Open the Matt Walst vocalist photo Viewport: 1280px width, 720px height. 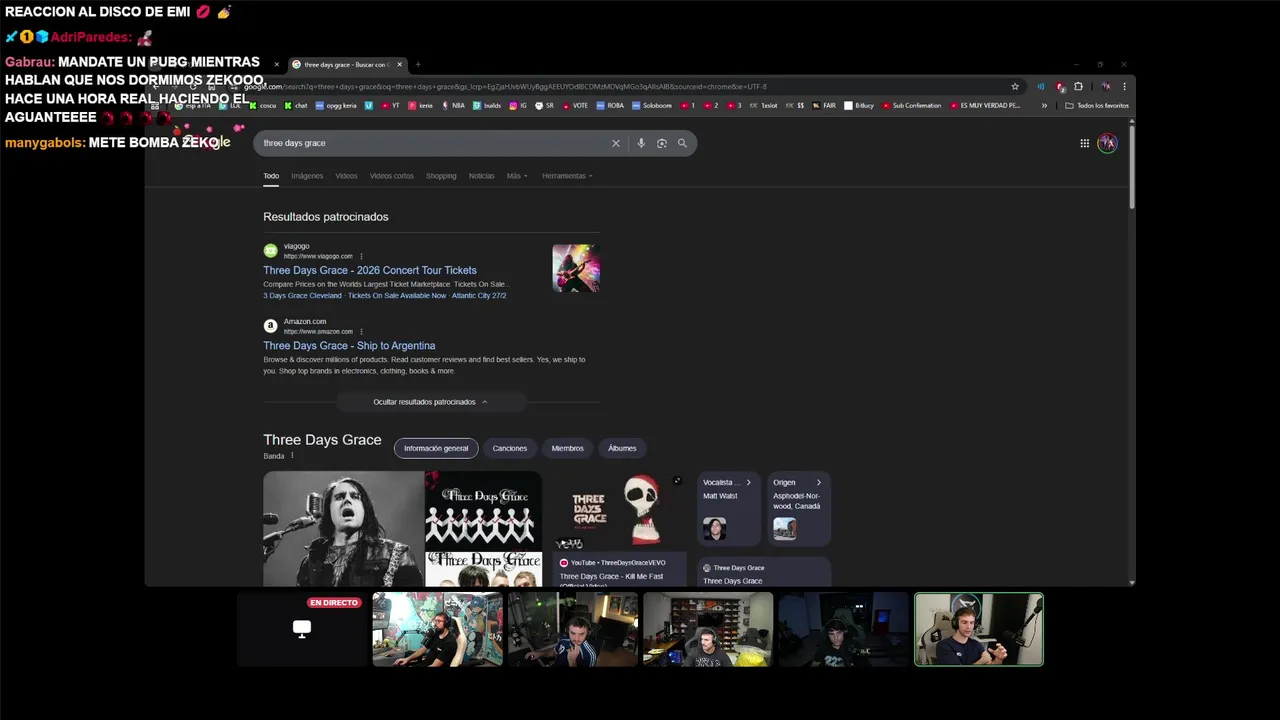pos(714,529)
